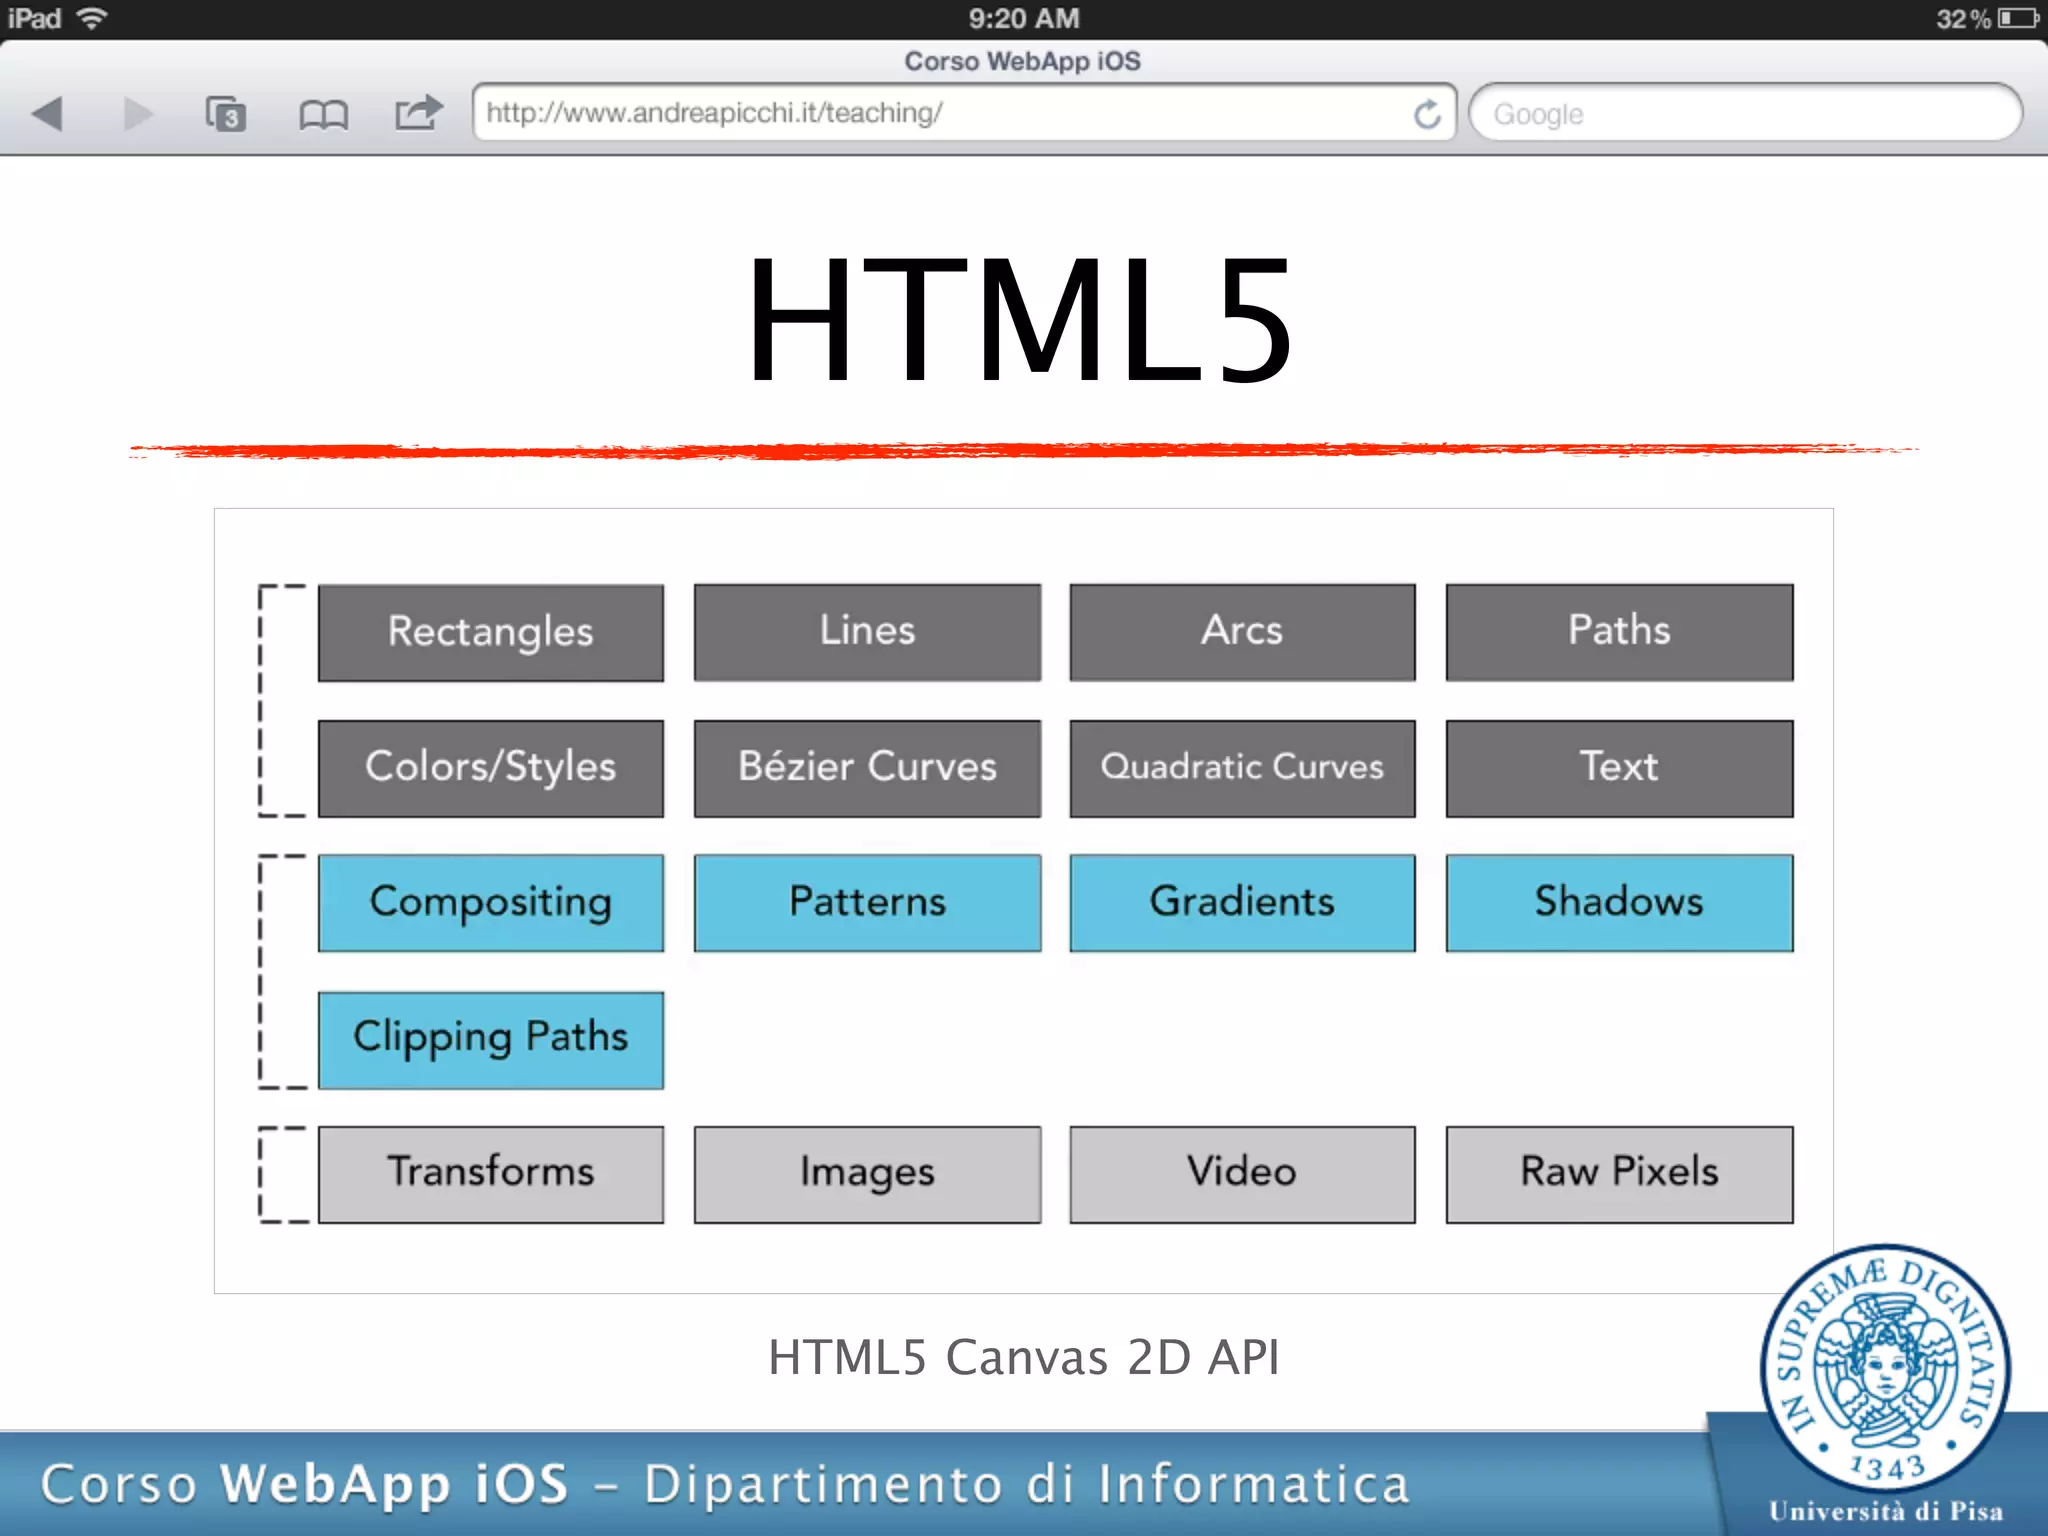Tap the Corso WebApp iOS page title

tap(1022, 61)
